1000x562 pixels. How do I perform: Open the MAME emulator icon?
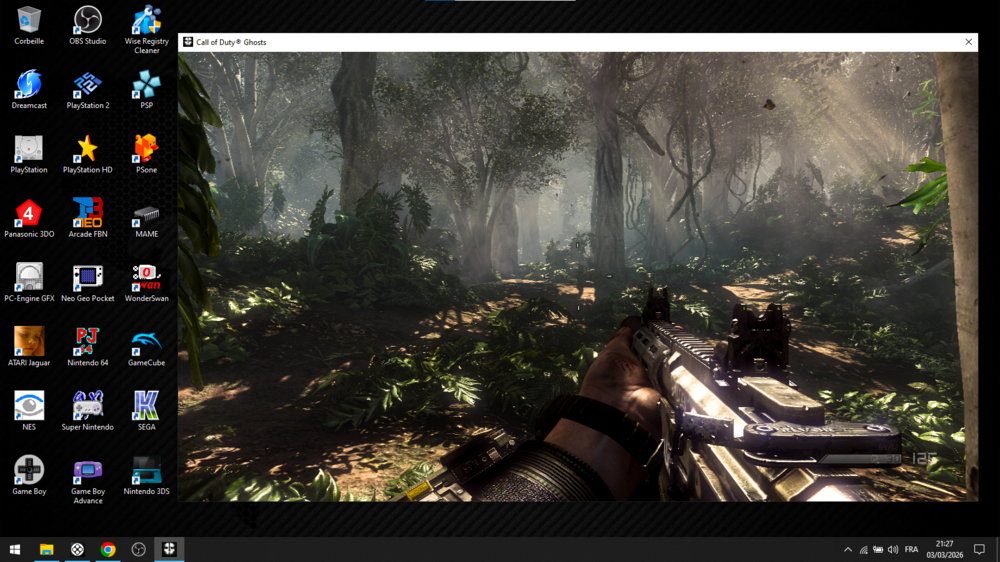pyautogui.click(x=146, y=214)
